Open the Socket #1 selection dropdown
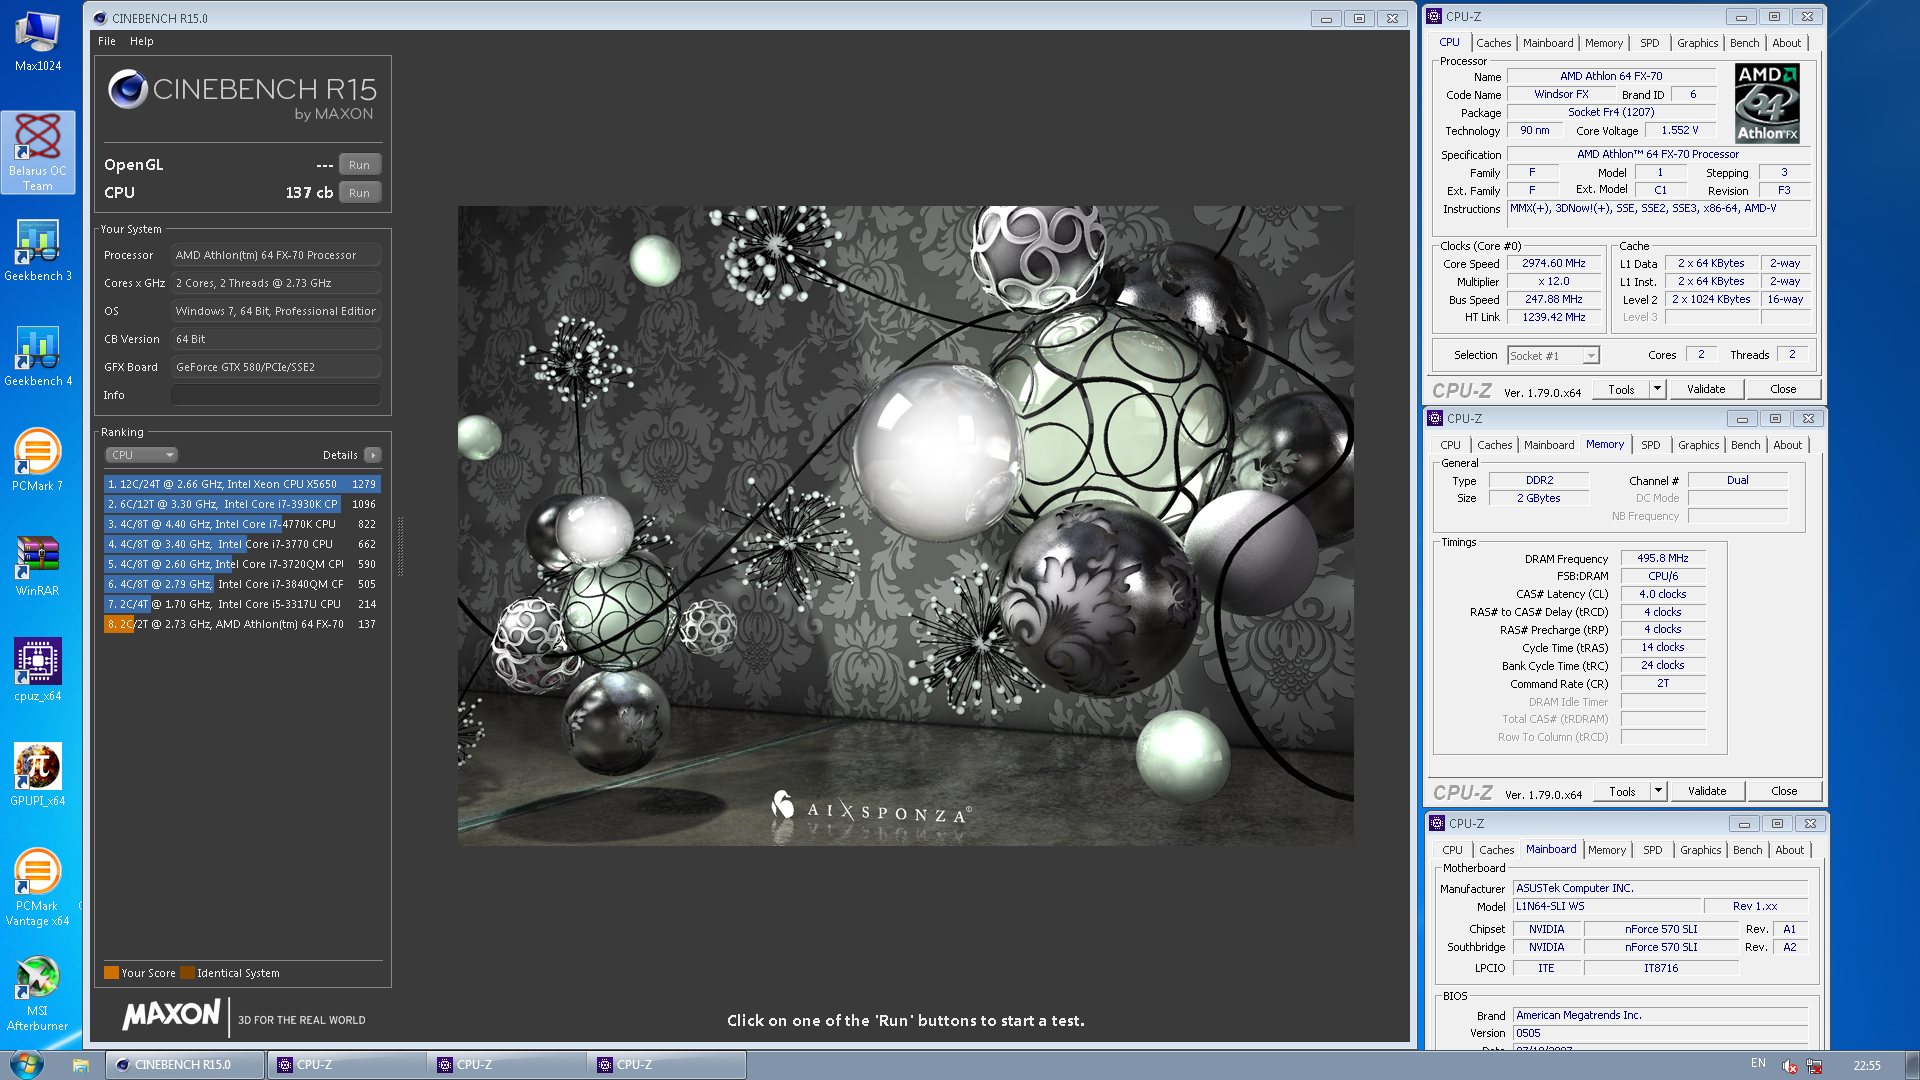 1553,356
